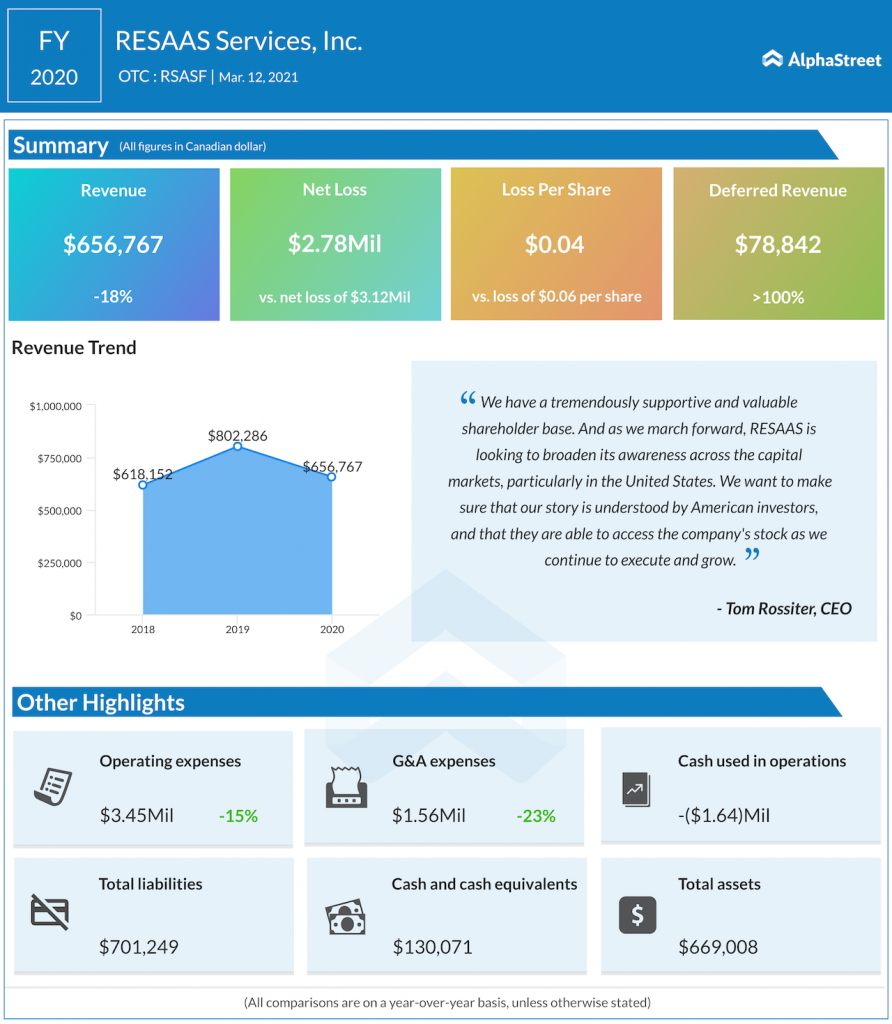This screenshot has height=1024, width=892.
Task: Click the Net Loss summary card
Action: coord(335,244)
